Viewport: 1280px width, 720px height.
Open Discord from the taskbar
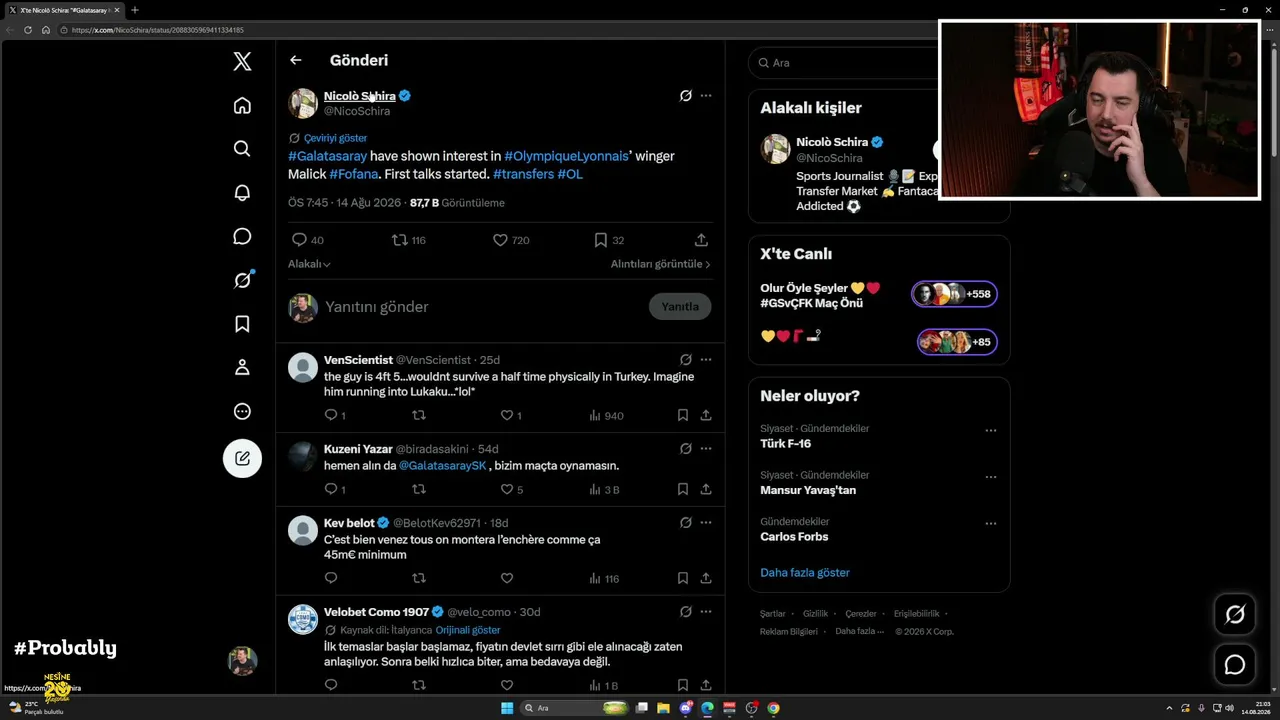click(686, 708)
